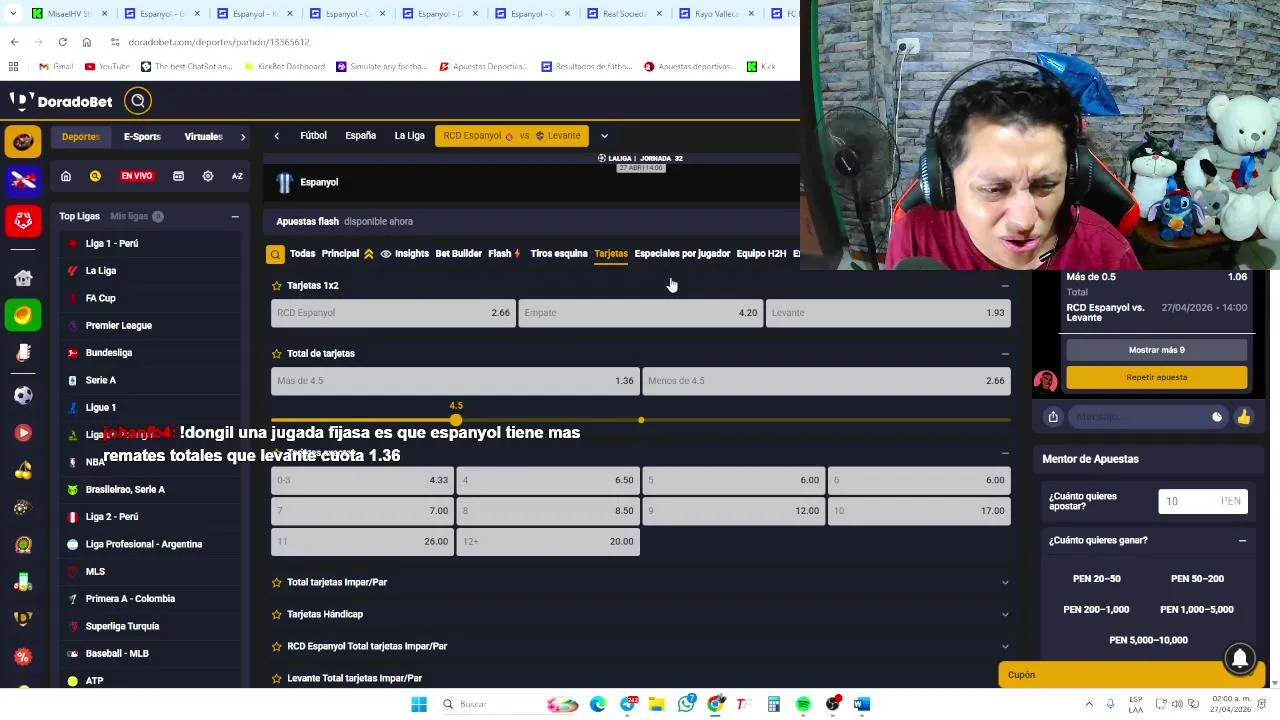This screenshot has width=1280, height=720.
Task: Collapse the Top Ligas panel
Action: [x=235, y=216]
